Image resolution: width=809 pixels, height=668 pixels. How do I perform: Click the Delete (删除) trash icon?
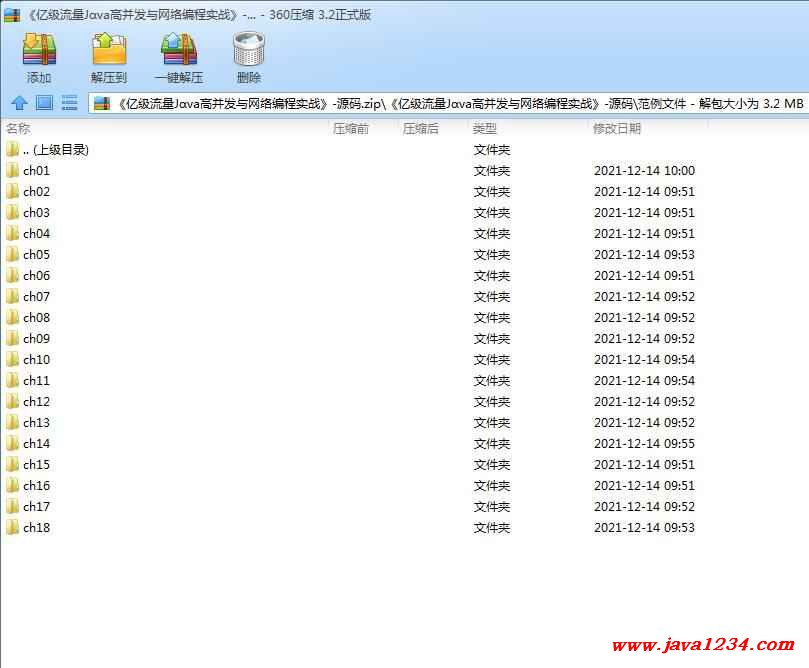248,50
